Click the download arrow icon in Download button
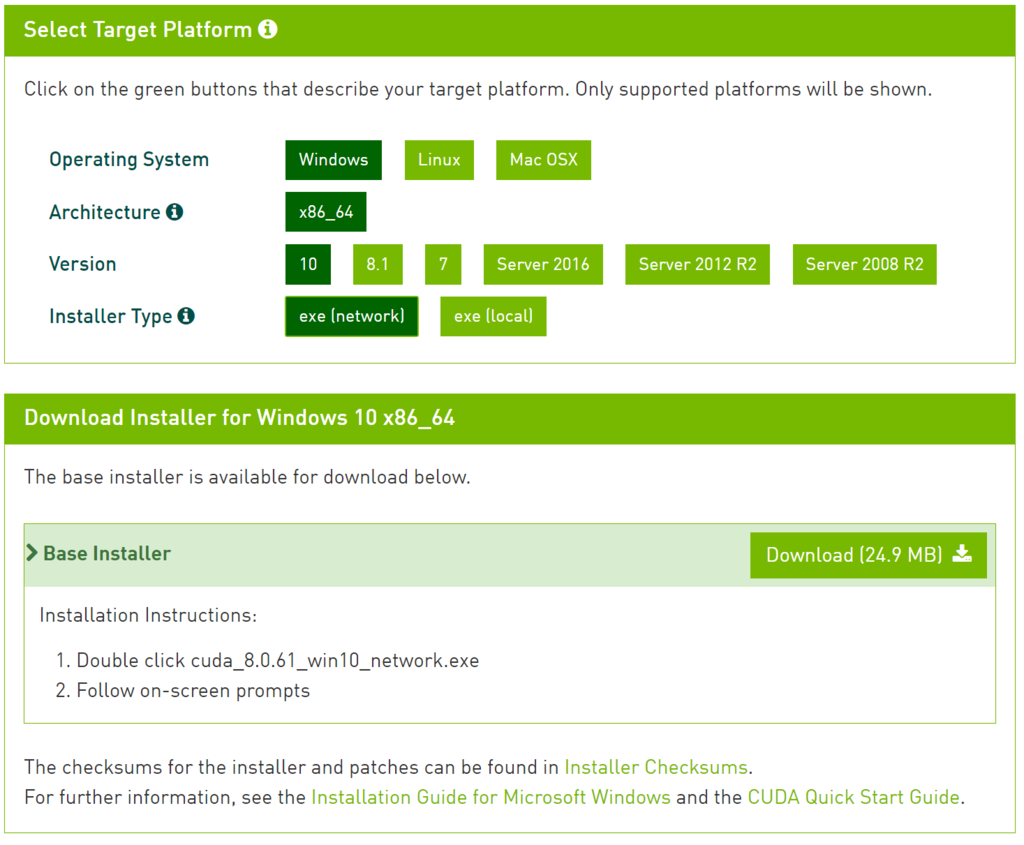 pos(962,554)
